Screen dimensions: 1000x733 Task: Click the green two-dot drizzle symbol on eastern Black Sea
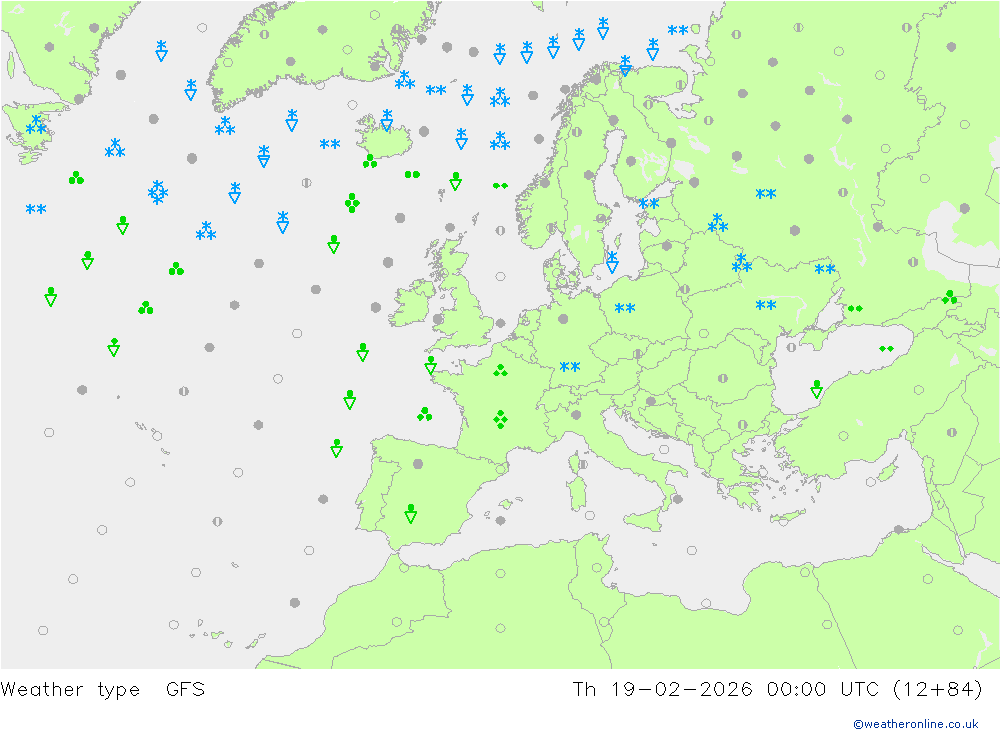886,349
